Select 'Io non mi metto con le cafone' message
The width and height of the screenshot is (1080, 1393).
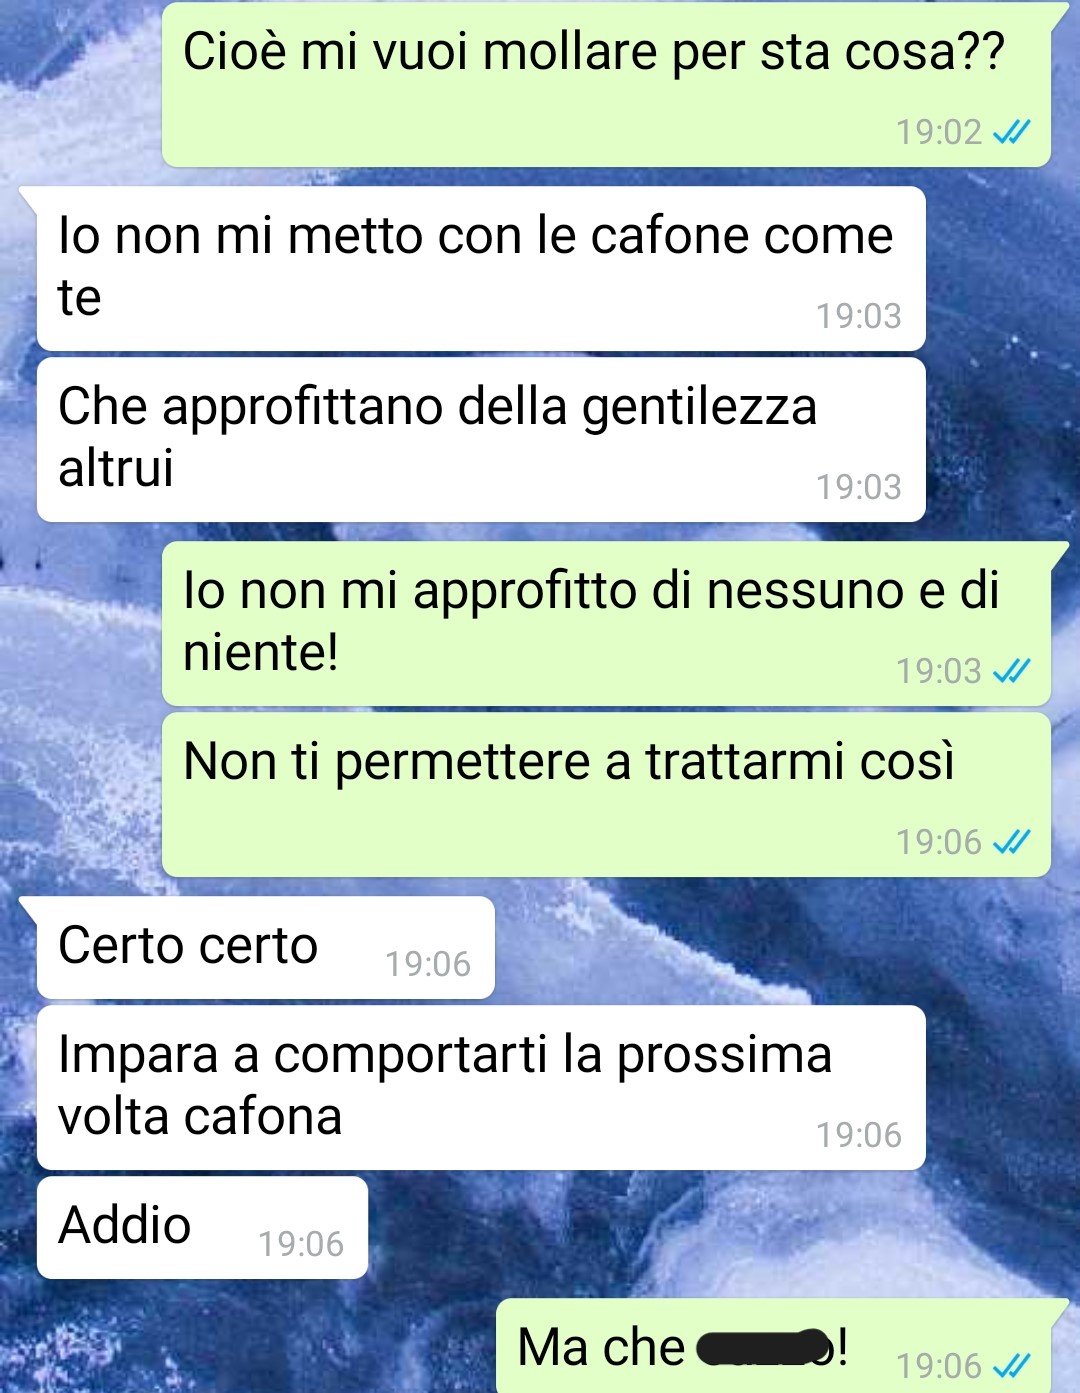click(x=481, y=268)
